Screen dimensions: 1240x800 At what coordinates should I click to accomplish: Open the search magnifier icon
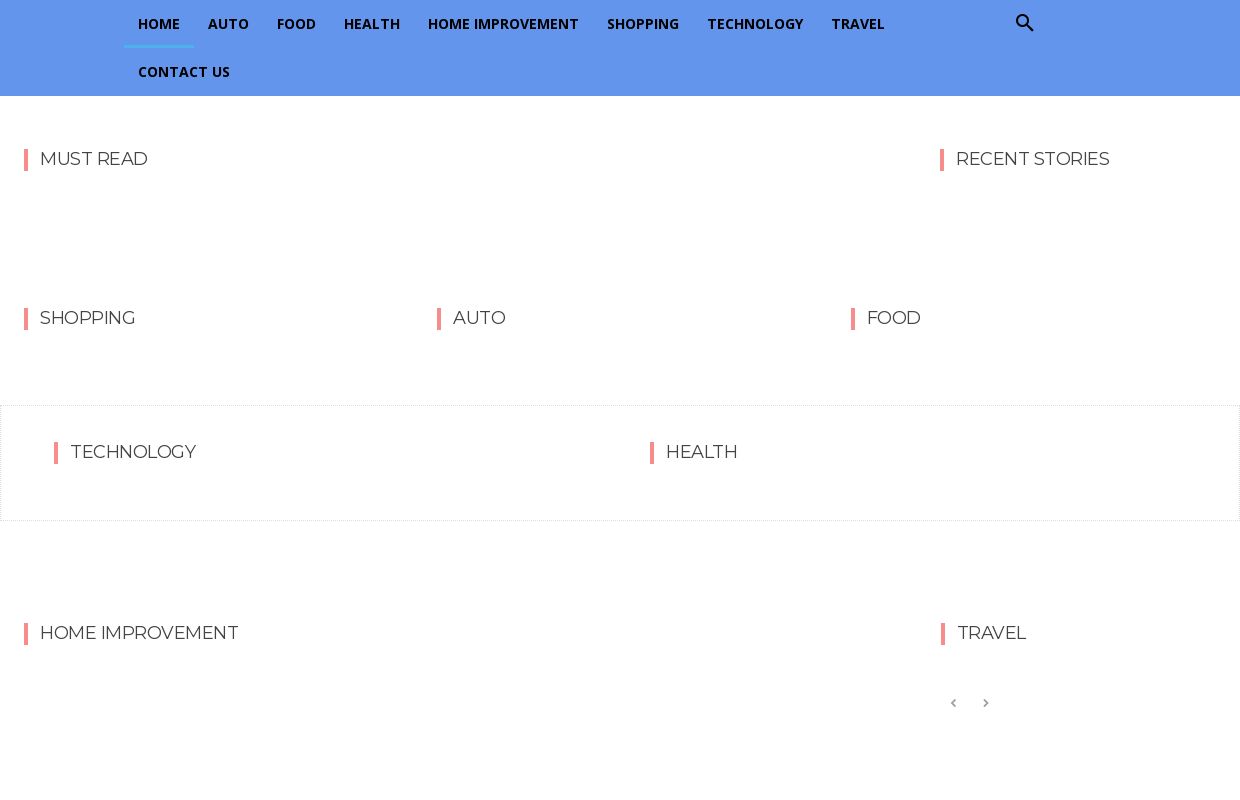pos(1024,23)
